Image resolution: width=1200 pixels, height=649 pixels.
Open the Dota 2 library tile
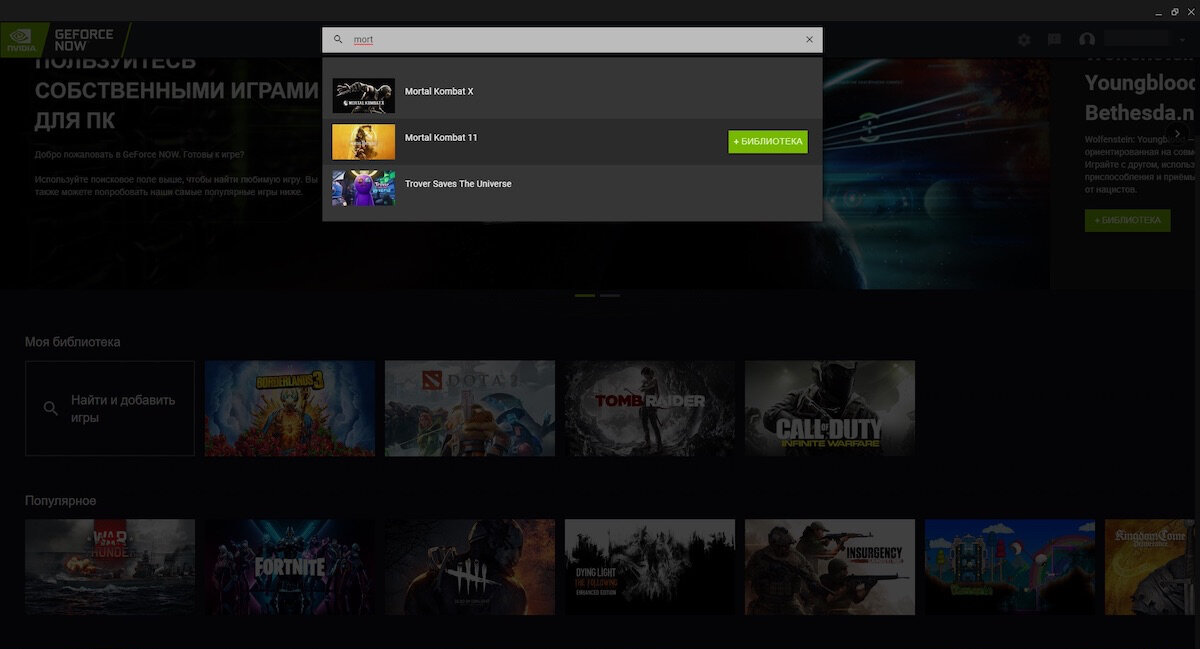tap(470, 408)
